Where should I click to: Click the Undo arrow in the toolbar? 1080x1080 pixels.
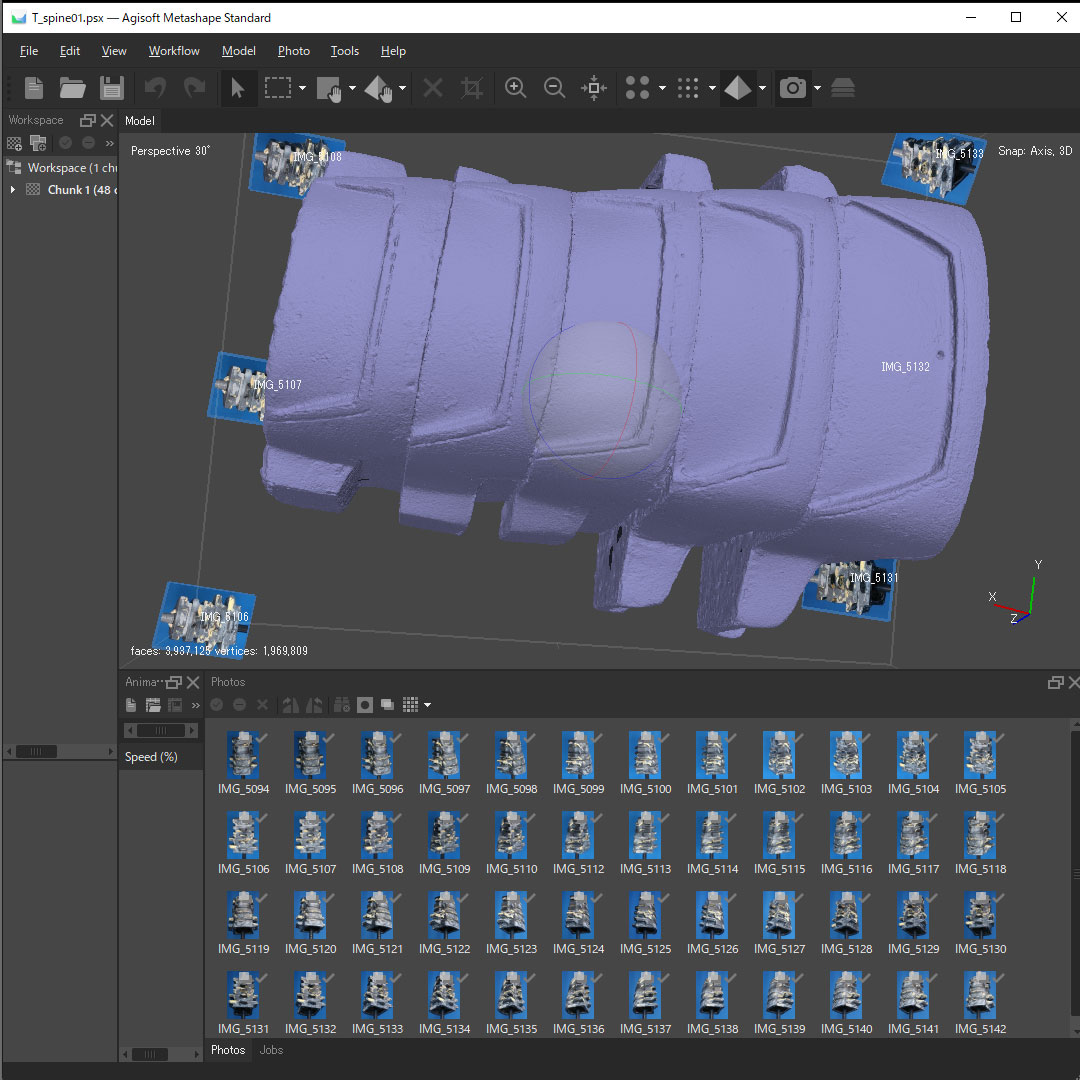[155, 88]
